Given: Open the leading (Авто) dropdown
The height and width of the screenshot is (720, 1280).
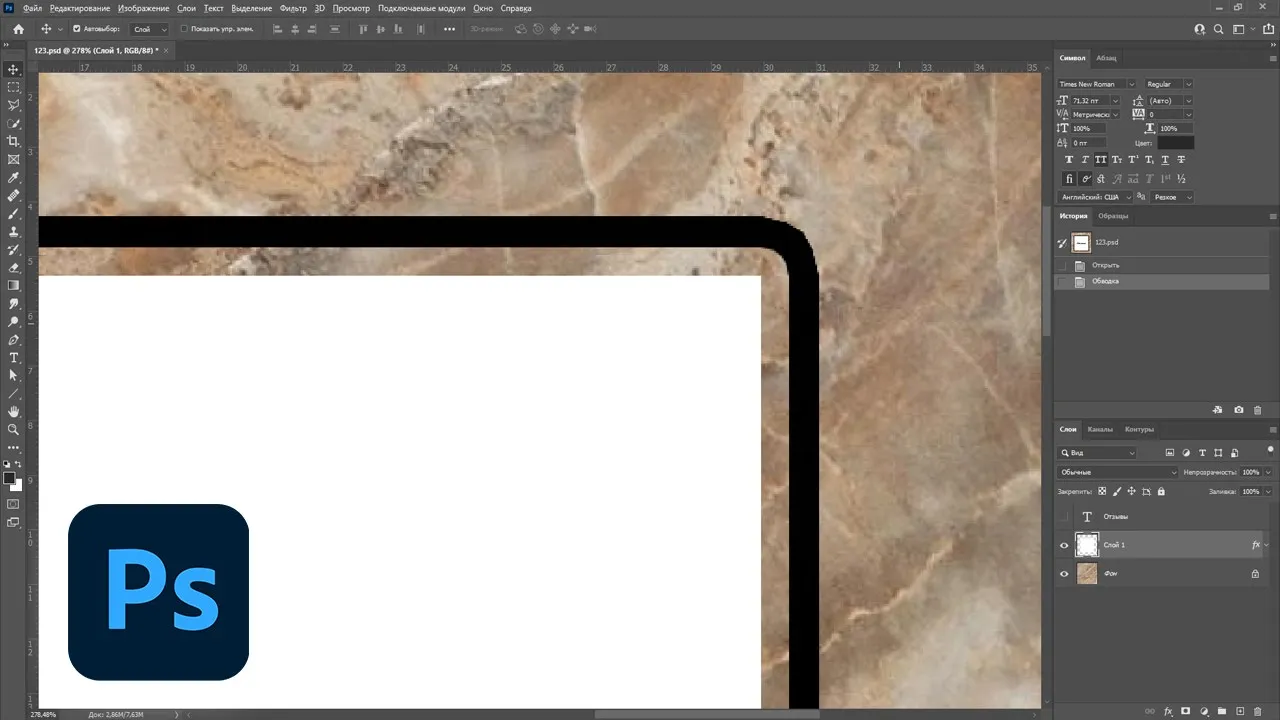Looking at the screenshot, I should 1188,101.
